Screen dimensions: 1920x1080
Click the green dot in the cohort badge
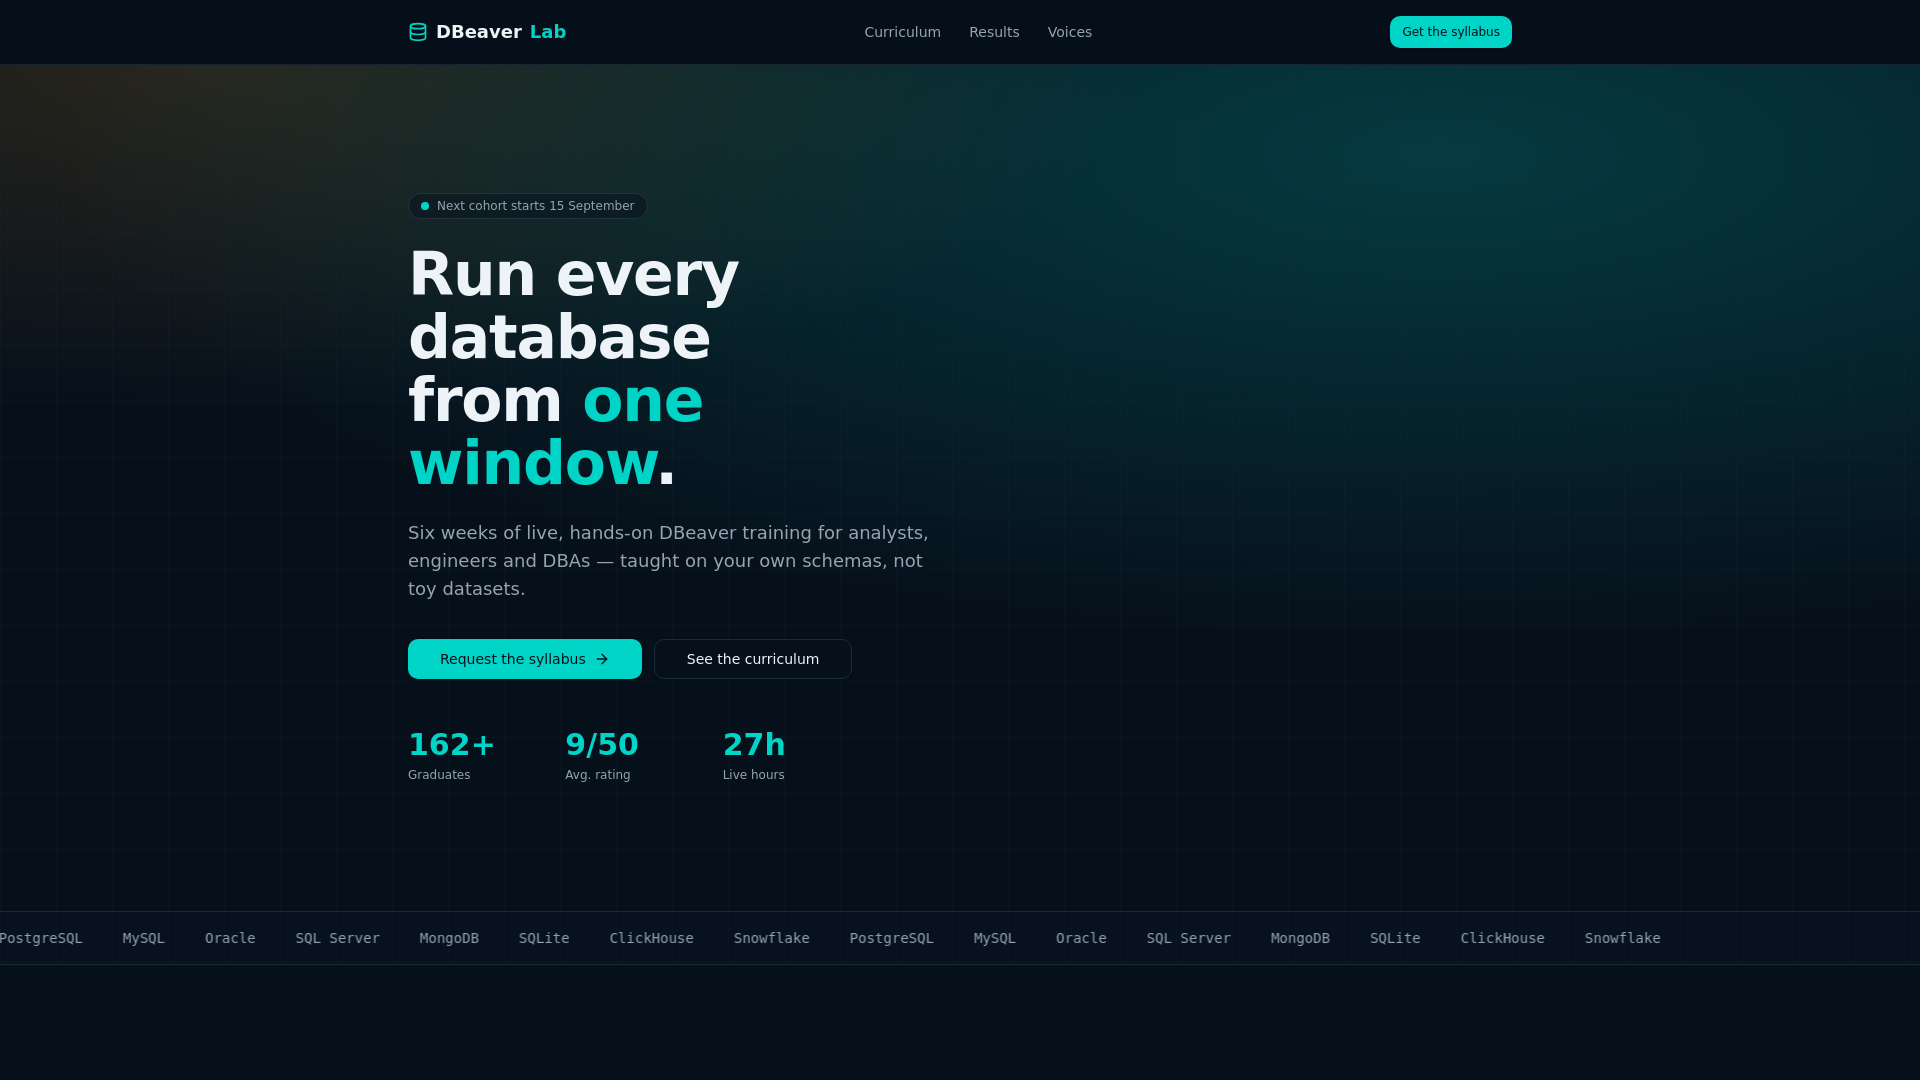425,206
